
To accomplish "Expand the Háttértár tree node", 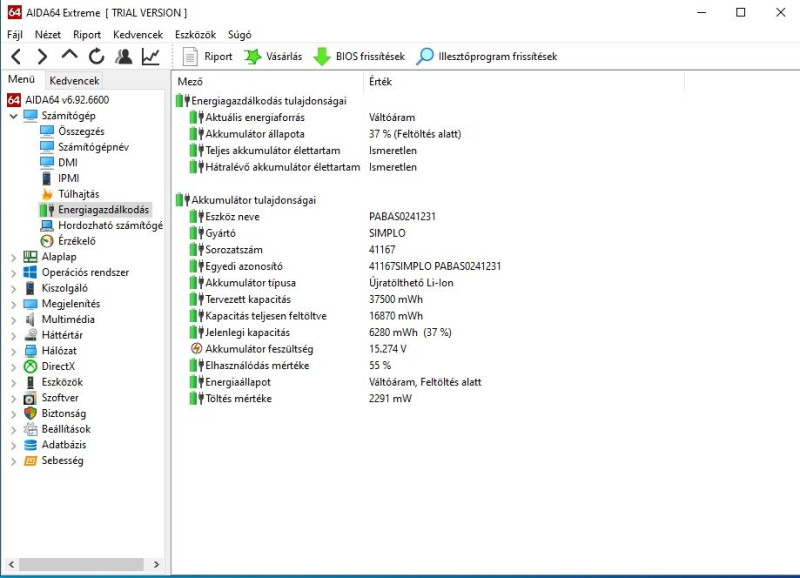I will coord(13,336).
